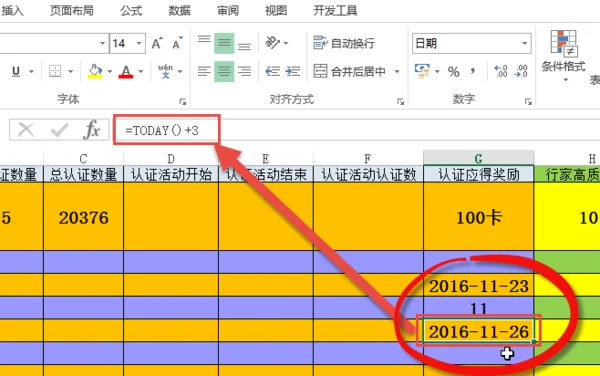600x376 pixels.
Task: Open the text orientation tool
Action: 273,43
